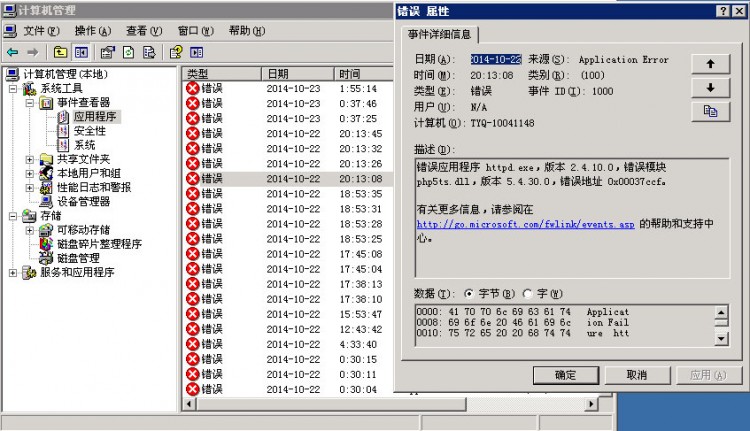Click error icon of the 20:13:45 row
The width and height of the screenshot is (750, 431).
click(192, 133)
